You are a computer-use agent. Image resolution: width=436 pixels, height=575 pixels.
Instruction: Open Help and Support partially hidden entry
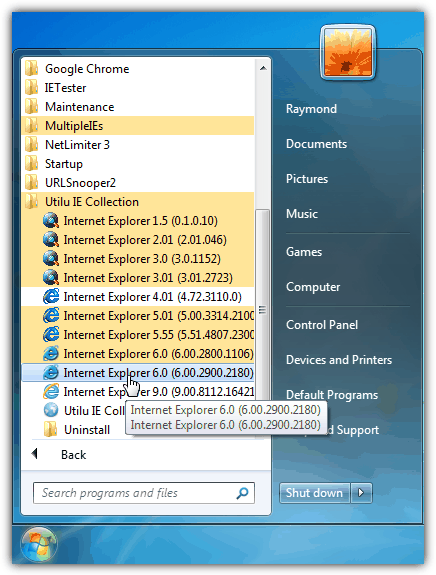pos(353,430)
